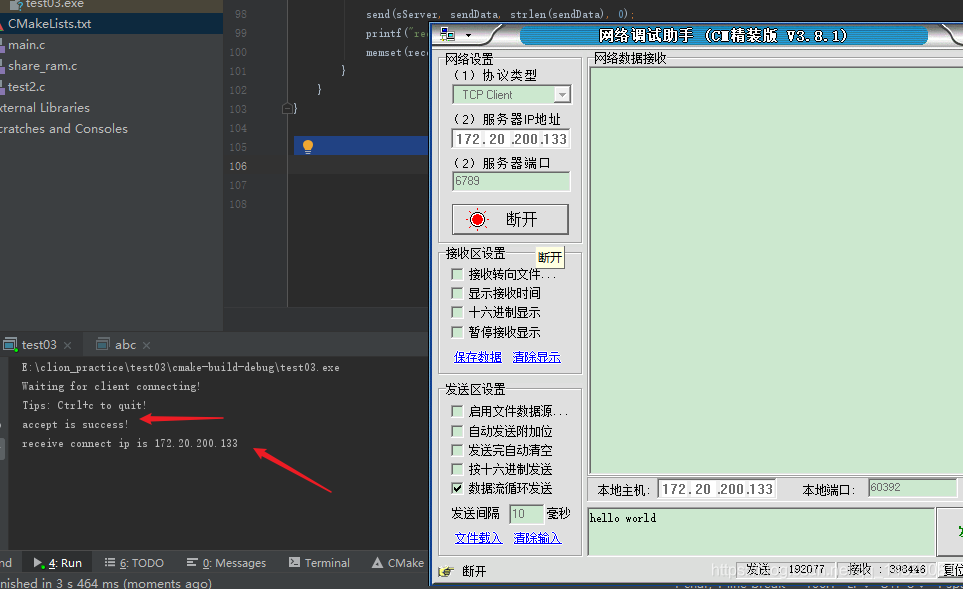Click the red disconnect indicator icon
The height and width of the screenshot is (589, 963).
point(477,219)
